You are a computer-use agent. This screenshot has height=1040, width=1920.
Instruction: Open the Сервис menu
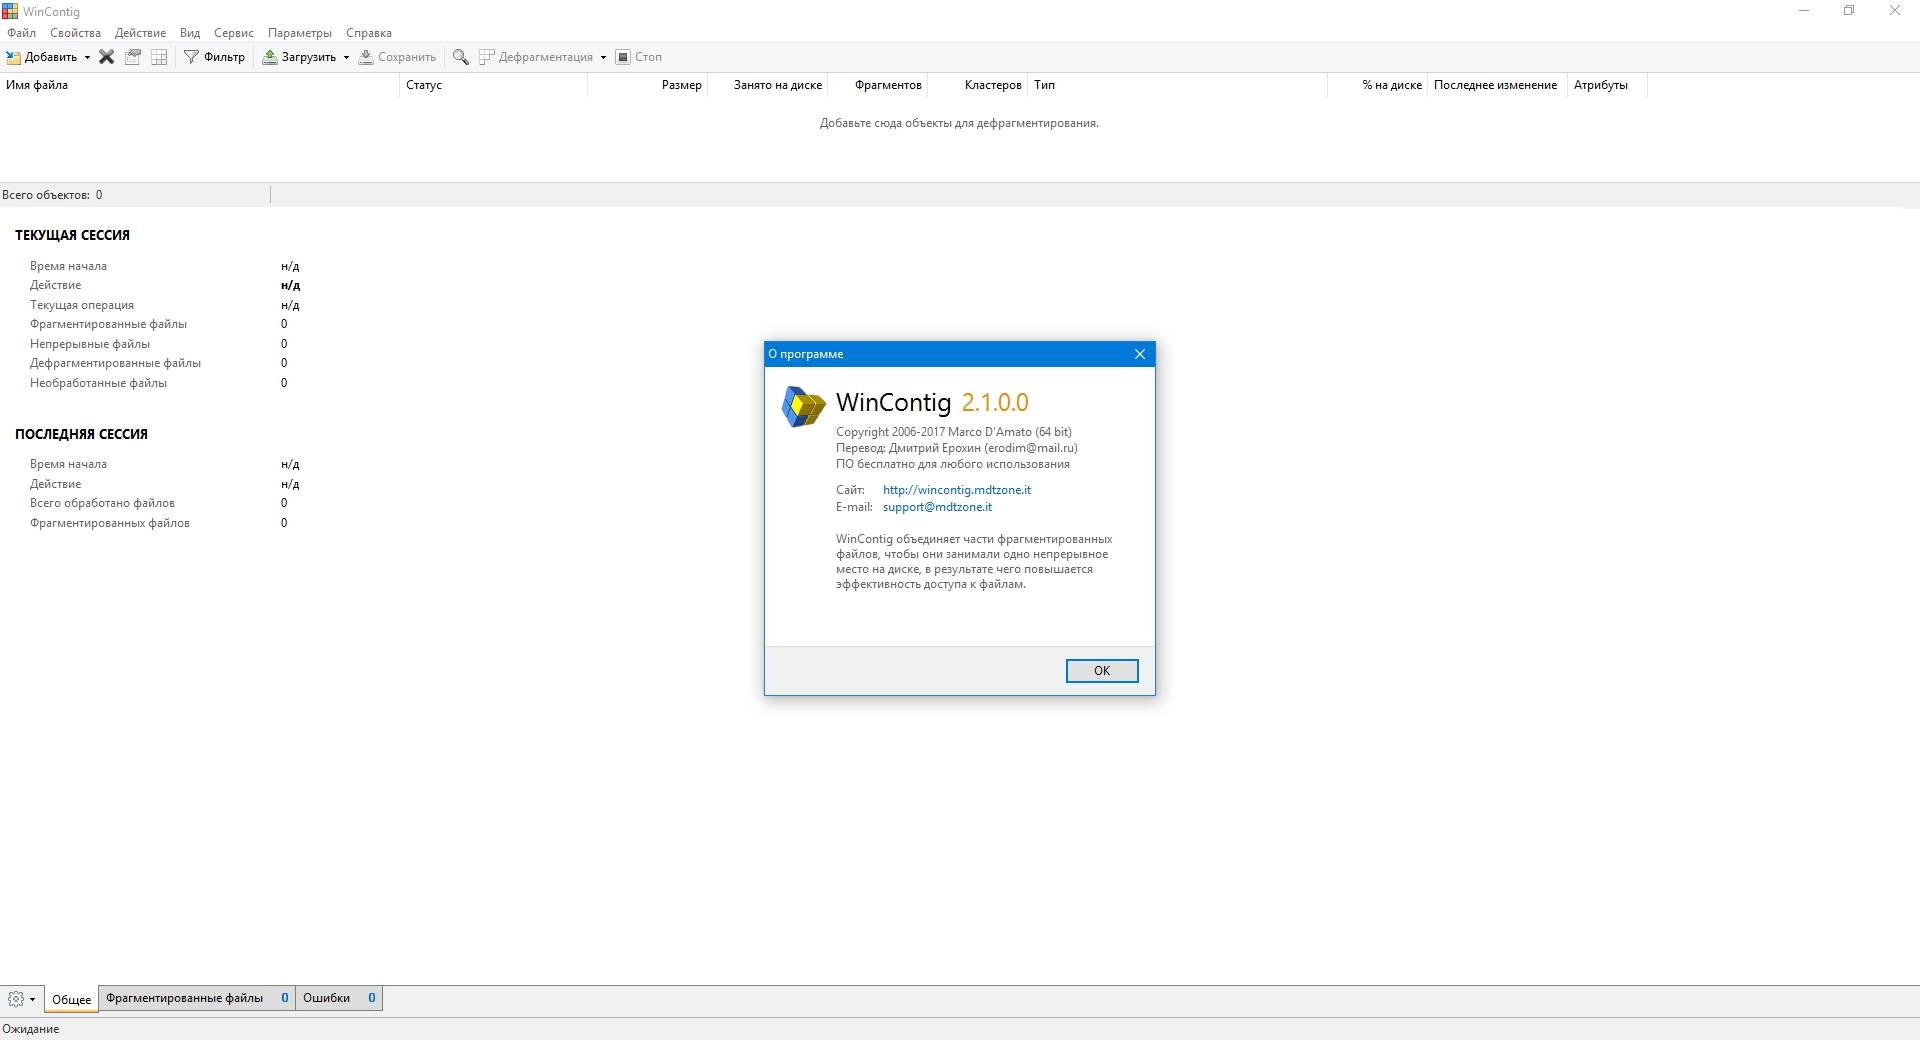(x=234, y=33)
